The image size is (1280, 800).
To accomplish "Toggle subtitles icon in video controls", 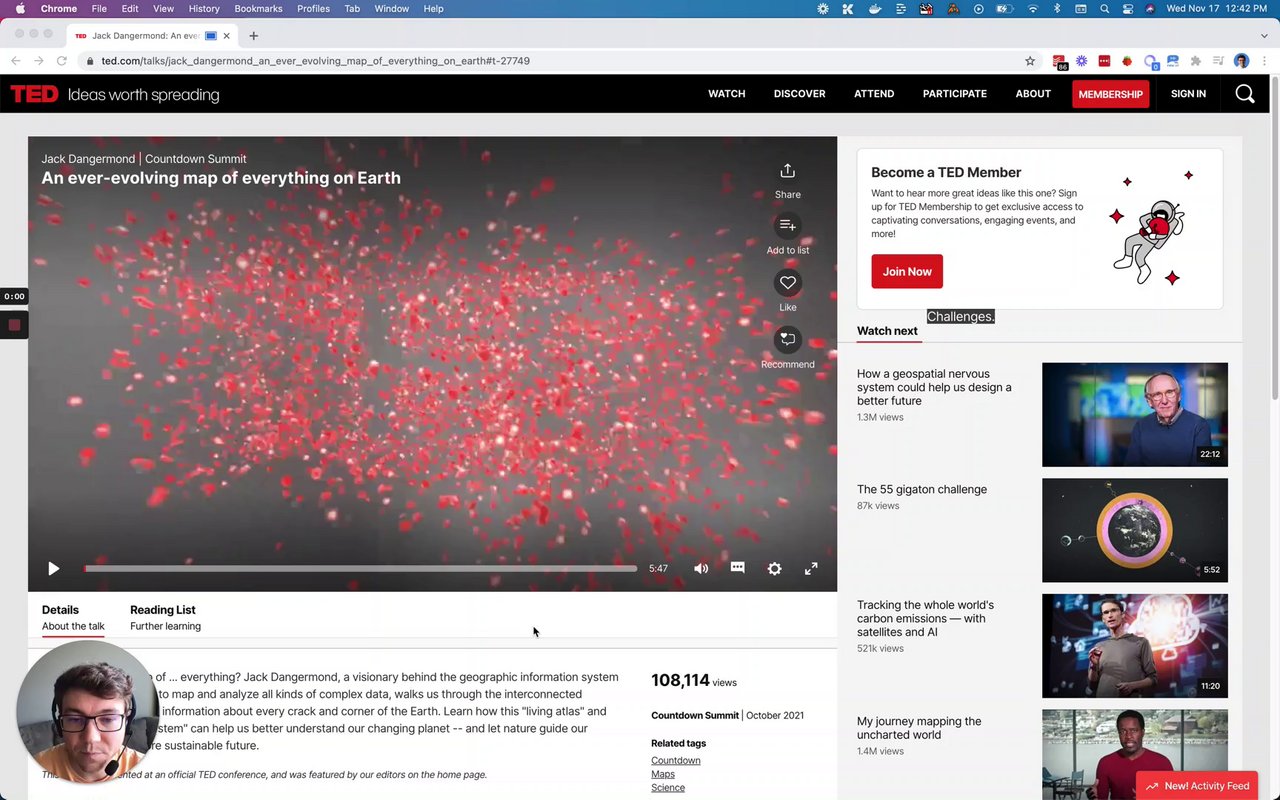I will [x=737, y=567].
